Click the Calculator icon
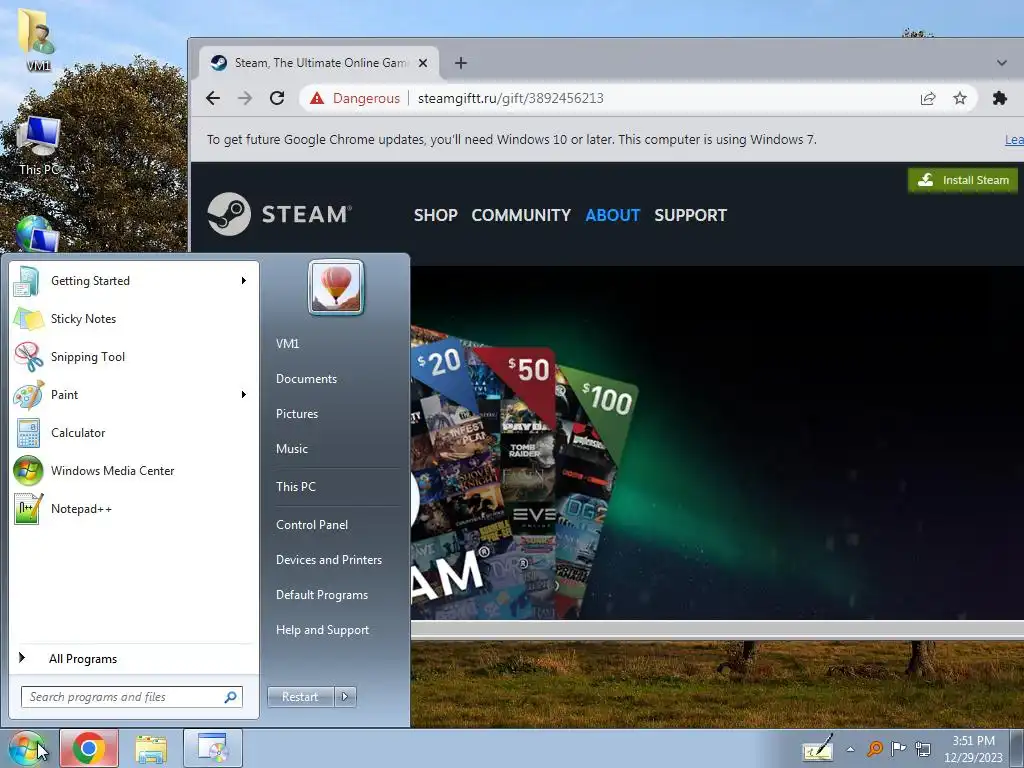This screenshot has height=768, width=1024. tap(28, 433)
